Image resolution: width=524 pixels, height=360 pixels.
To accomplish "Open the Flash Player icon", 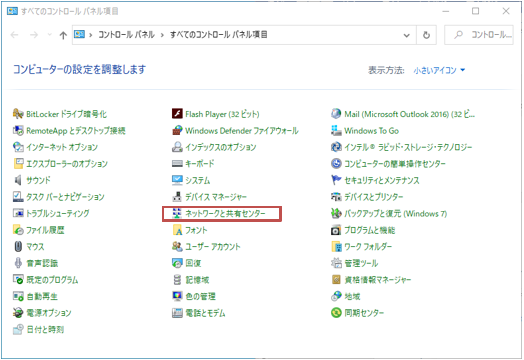I will pos(177,114).
